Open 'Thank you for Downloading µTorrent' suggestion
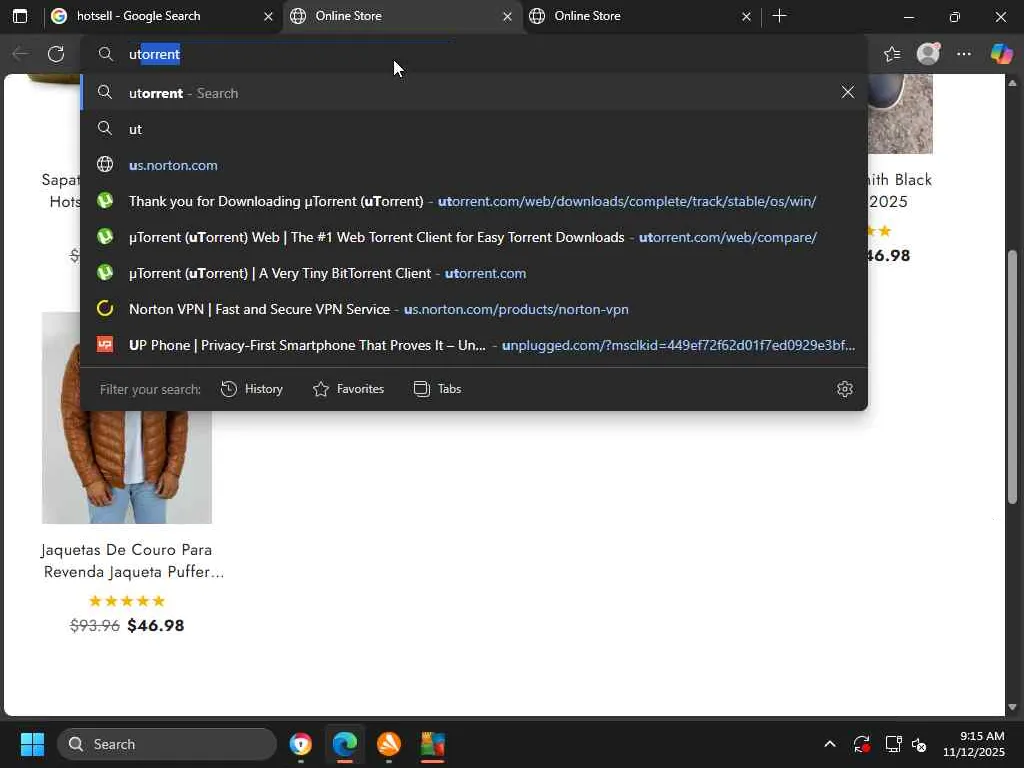 [474, 200]
